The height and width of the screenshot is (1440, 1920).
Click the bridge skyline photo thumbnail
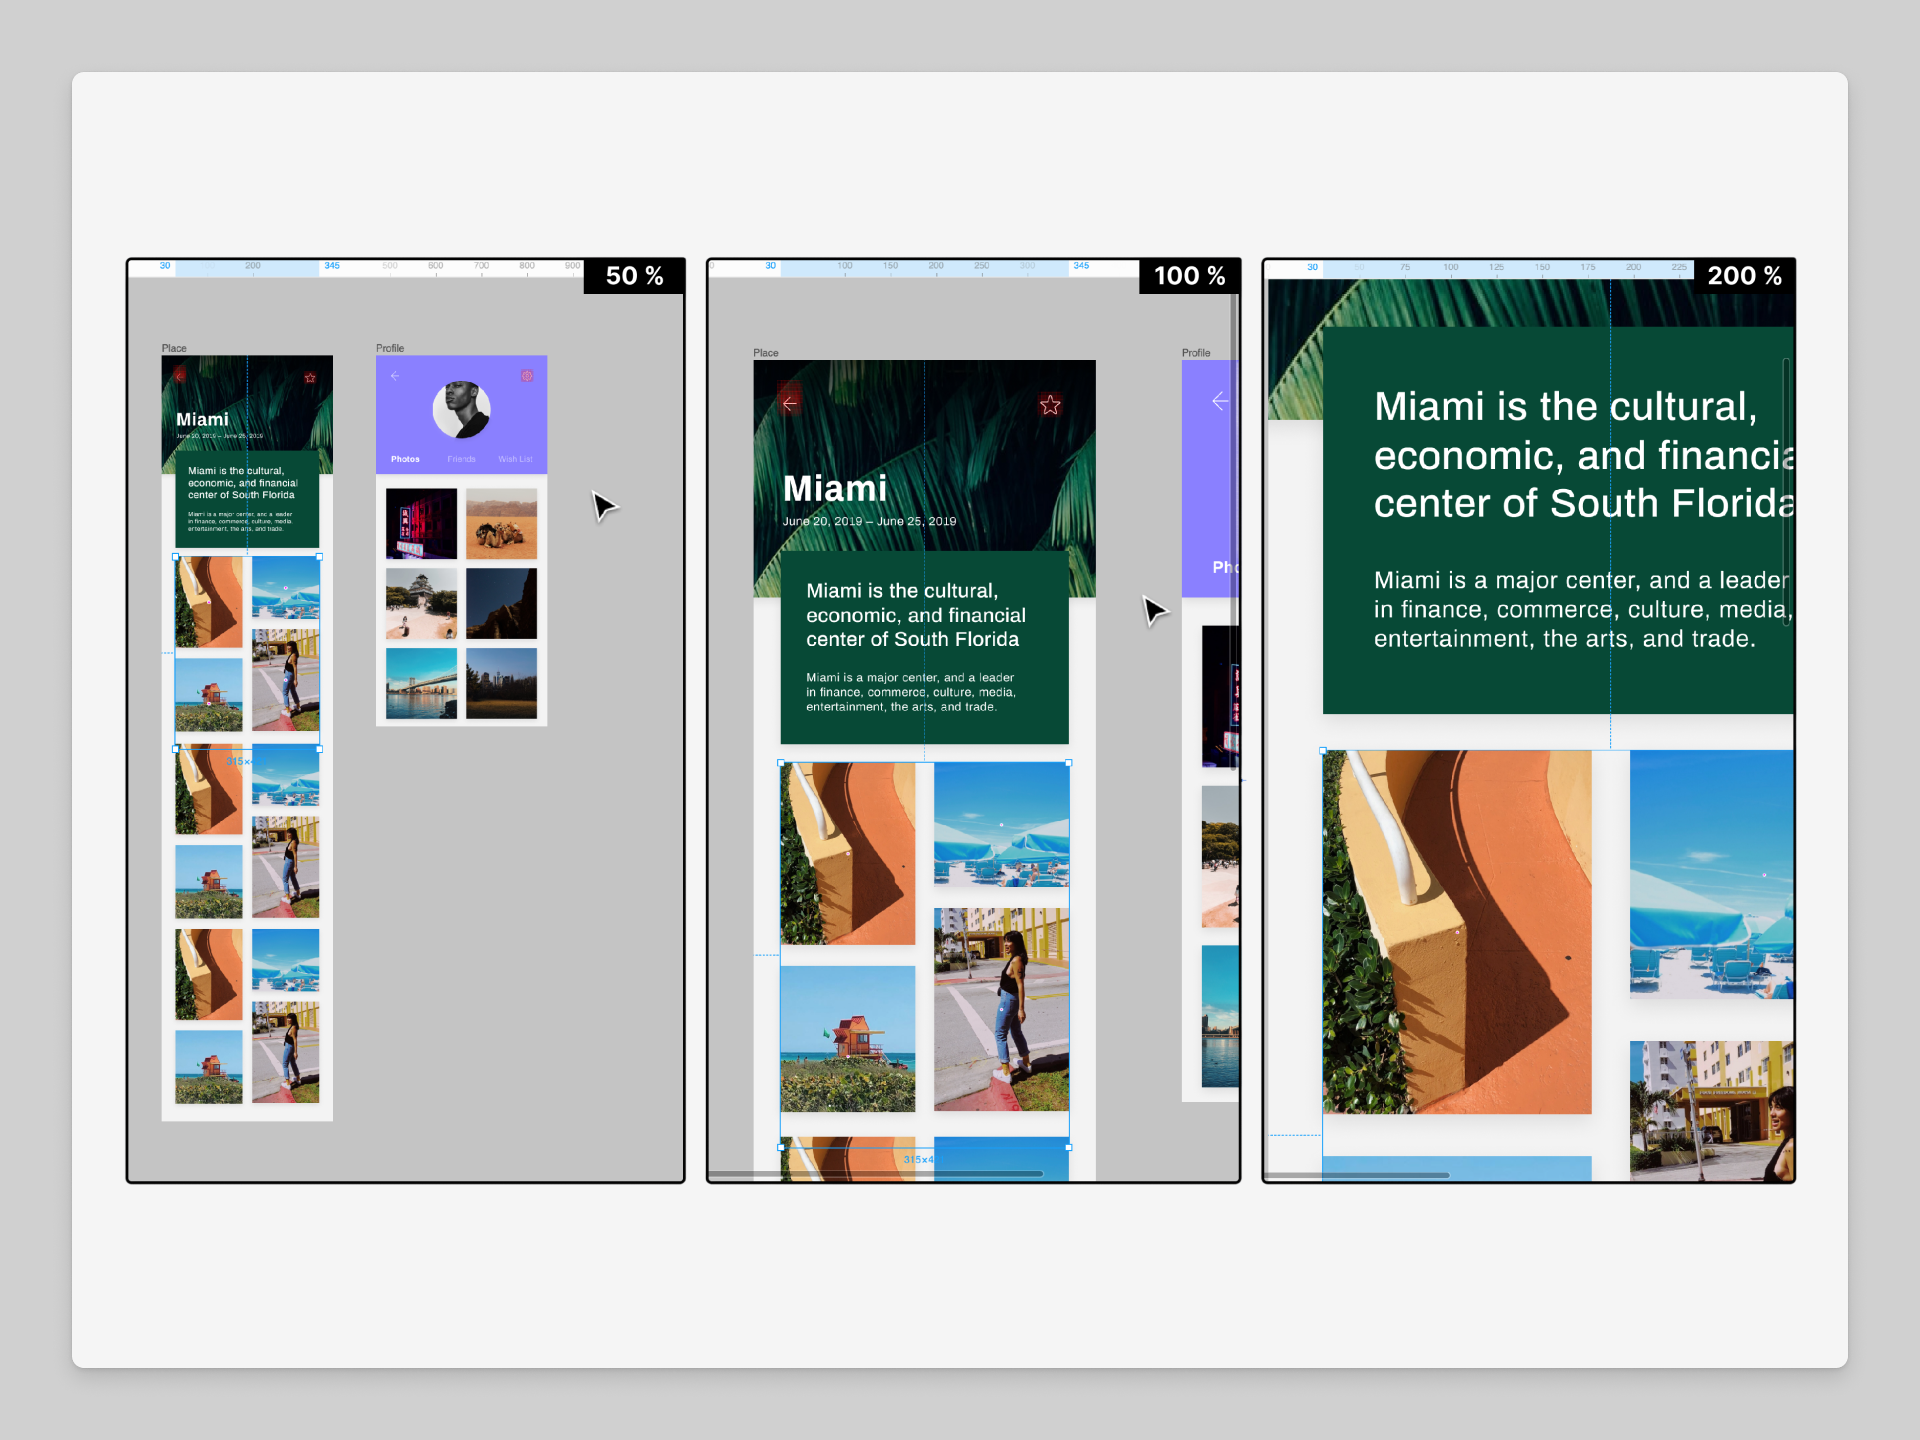pyautogui.click(x=421, y=683)
